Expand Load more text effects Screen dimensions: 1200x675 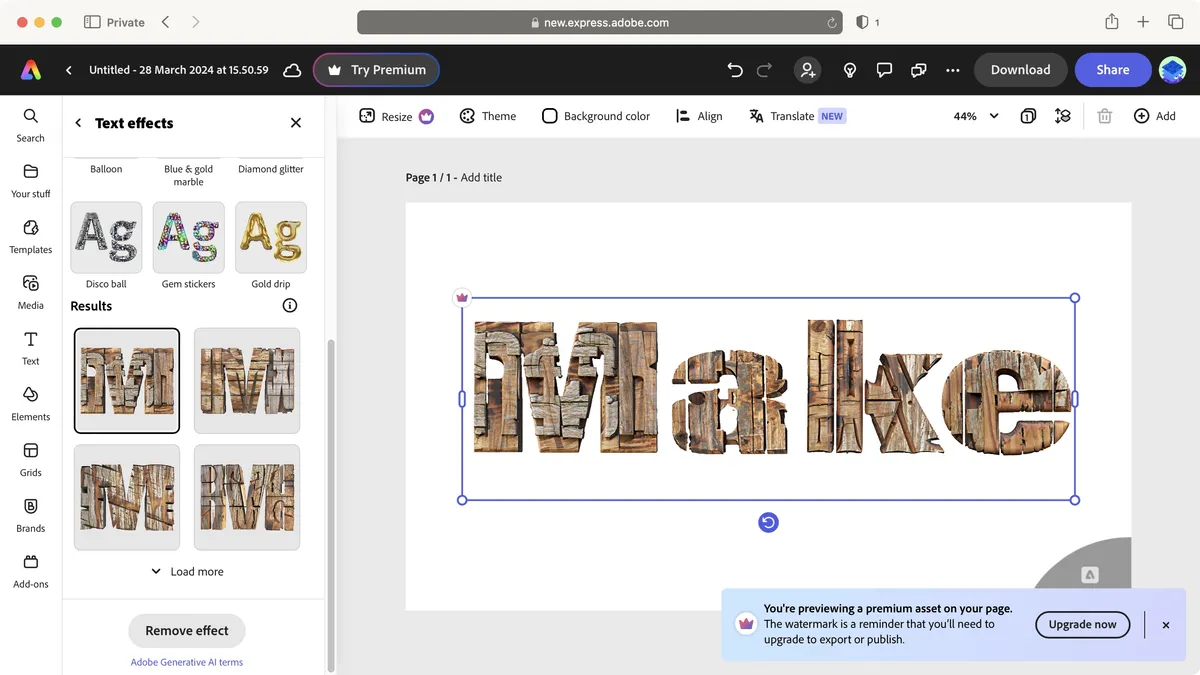click(x=187, y=571)
